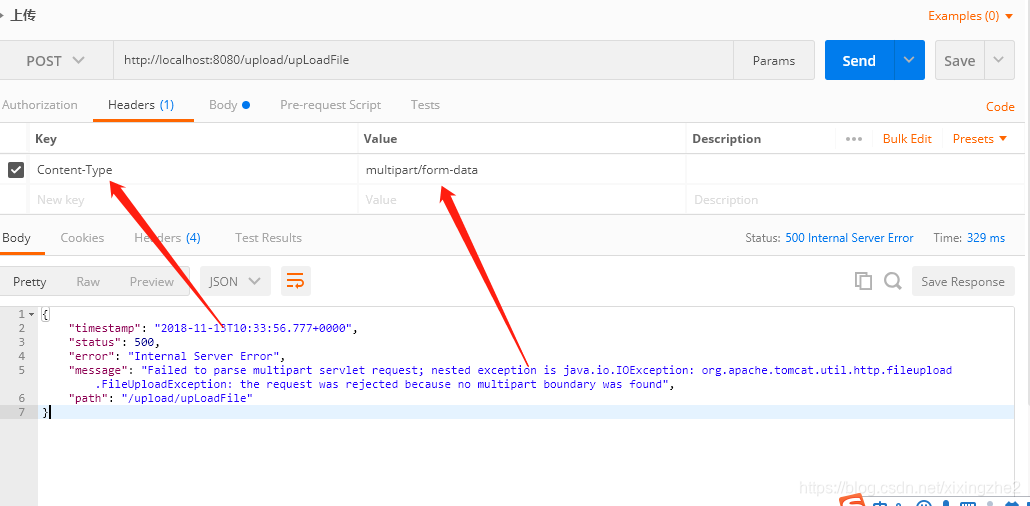Image resolution: width=1030 pixels, height=506 pixels.
Task: Open the Params panel
Action: pyautogui.click(x=774, y=60)
